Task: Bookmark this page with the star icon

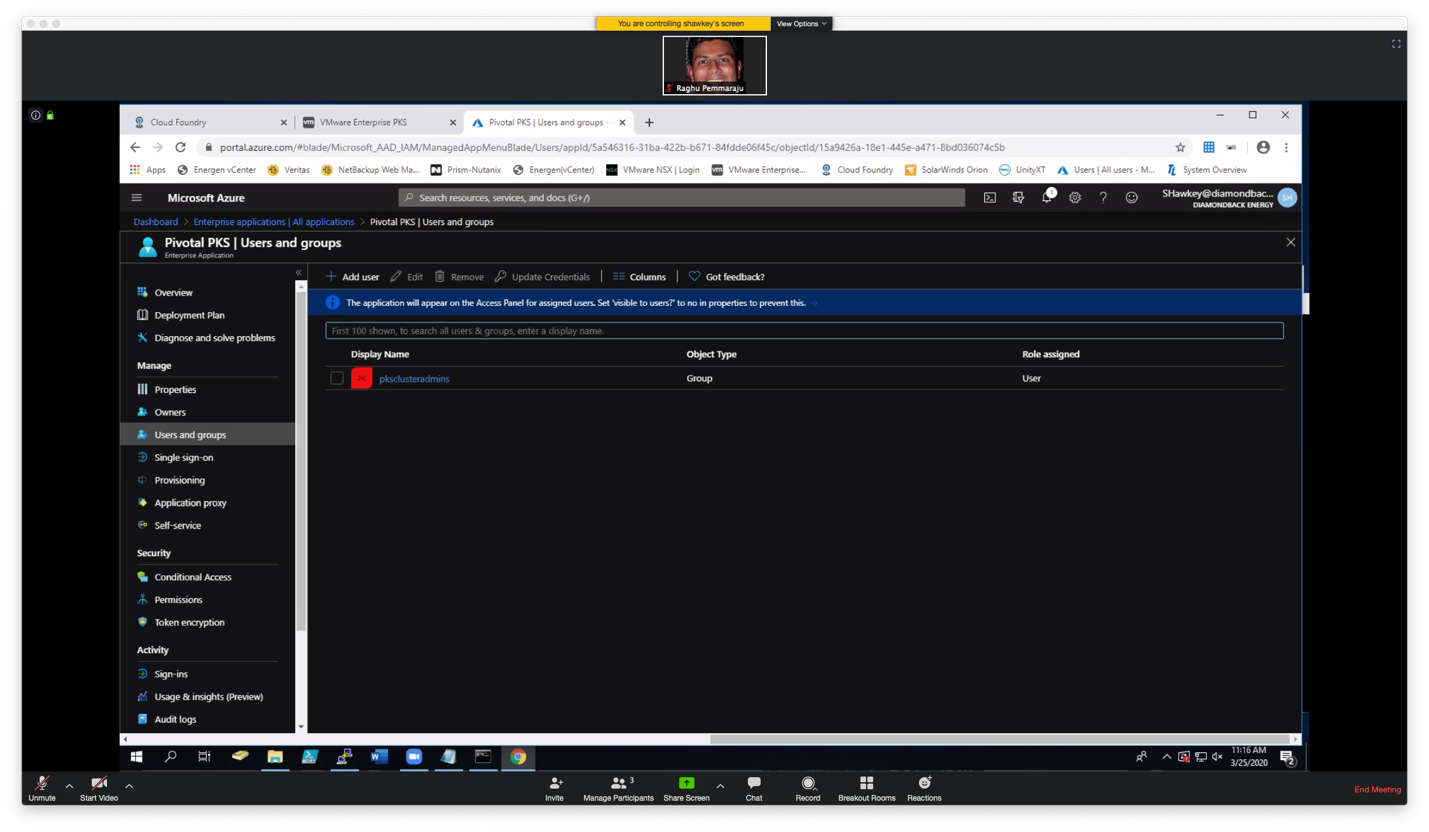Action: click(x=1180, y=147)
